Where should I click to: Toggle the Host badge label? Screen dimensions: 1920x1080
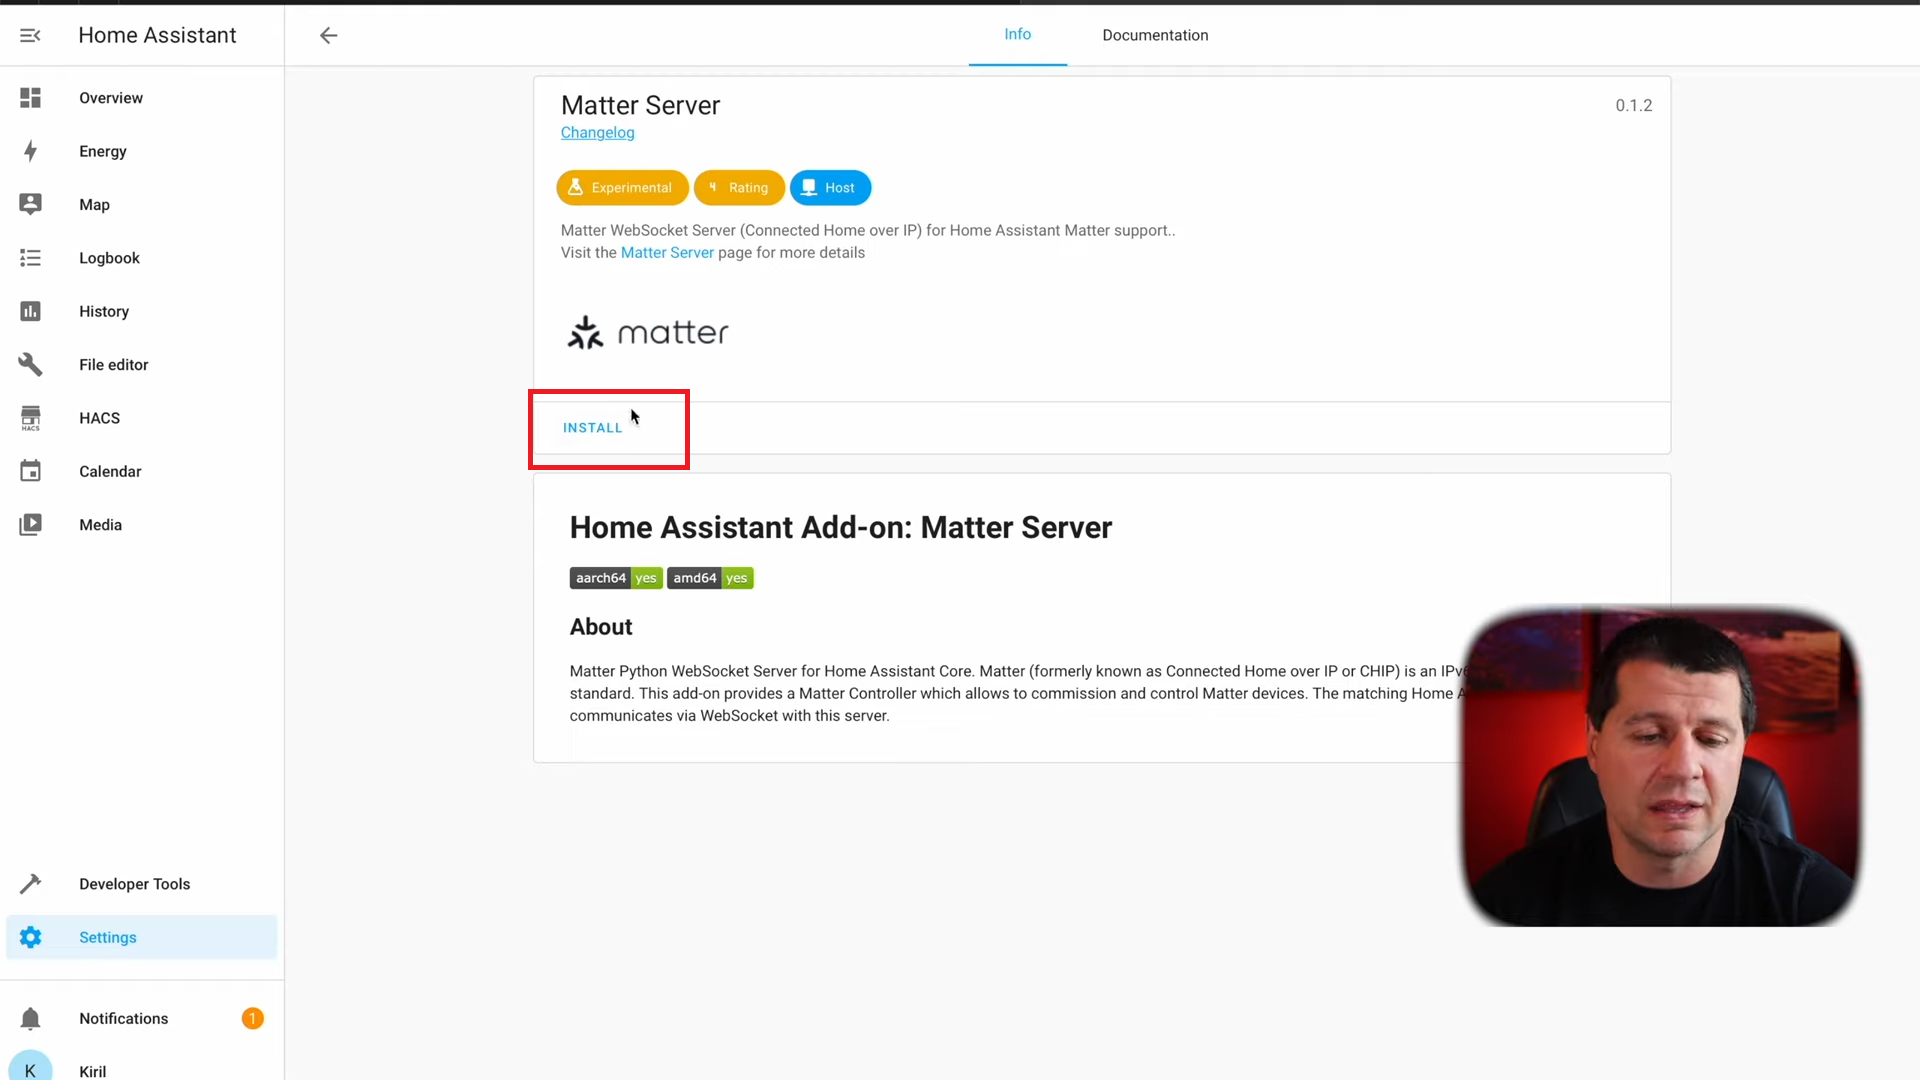[829, 186]
